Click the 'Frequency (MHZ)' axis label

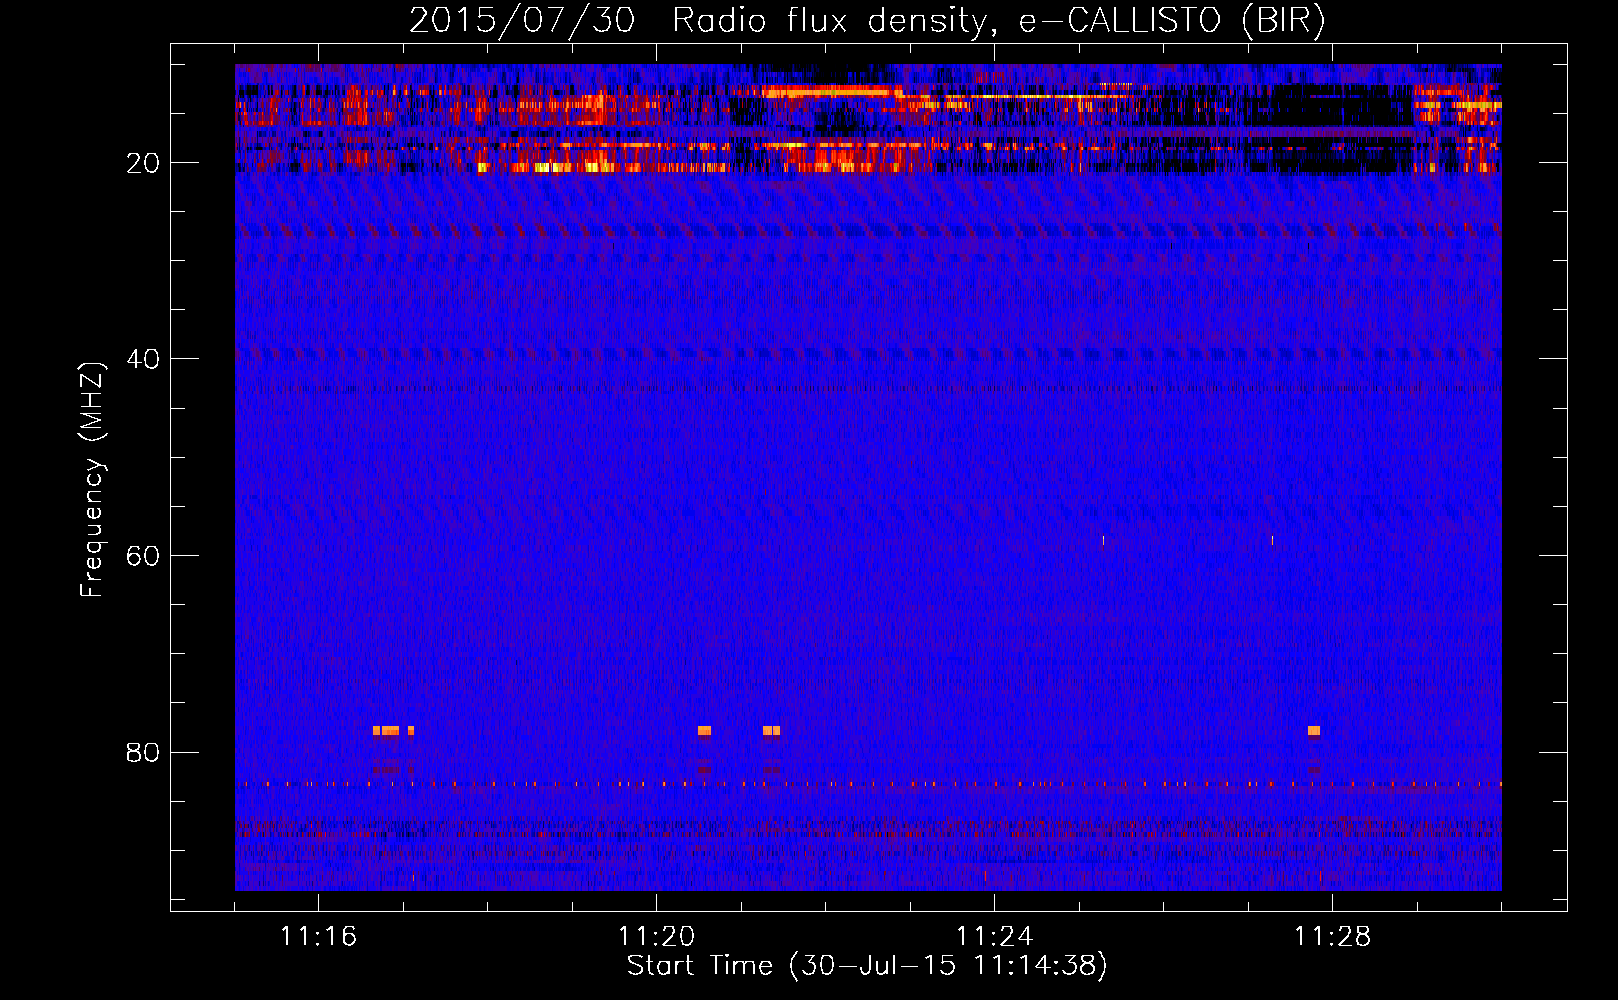[92, 480]
